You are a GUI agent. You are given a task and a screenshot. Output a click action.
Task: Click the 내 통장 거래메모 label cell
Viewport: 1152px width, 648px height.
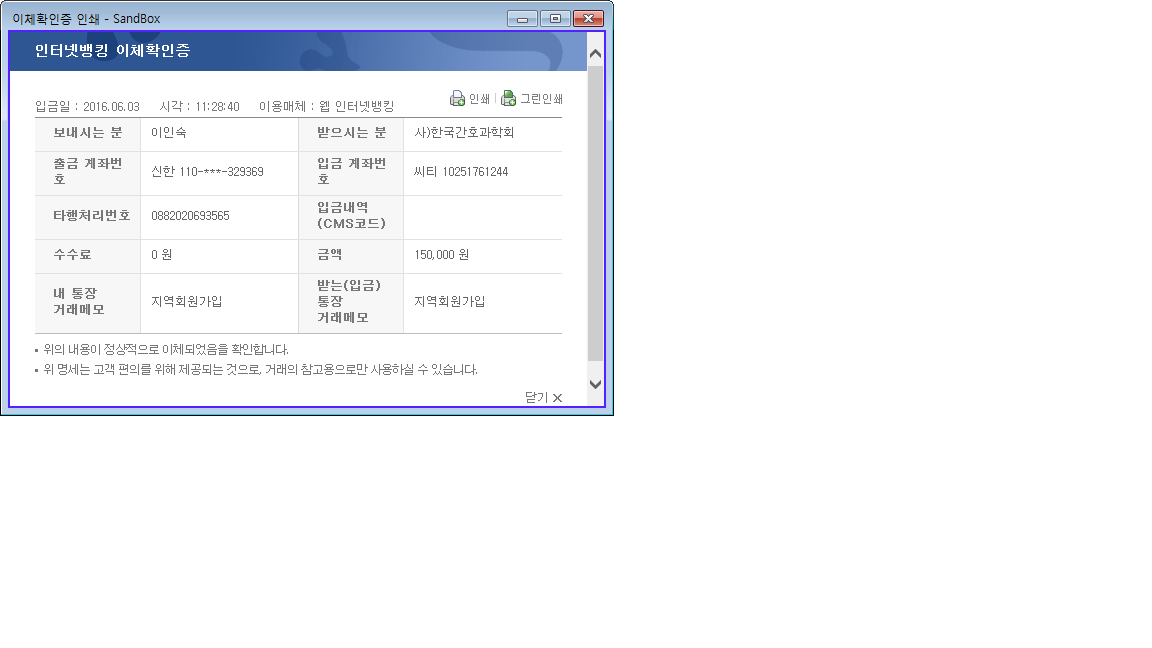[87, 302]
